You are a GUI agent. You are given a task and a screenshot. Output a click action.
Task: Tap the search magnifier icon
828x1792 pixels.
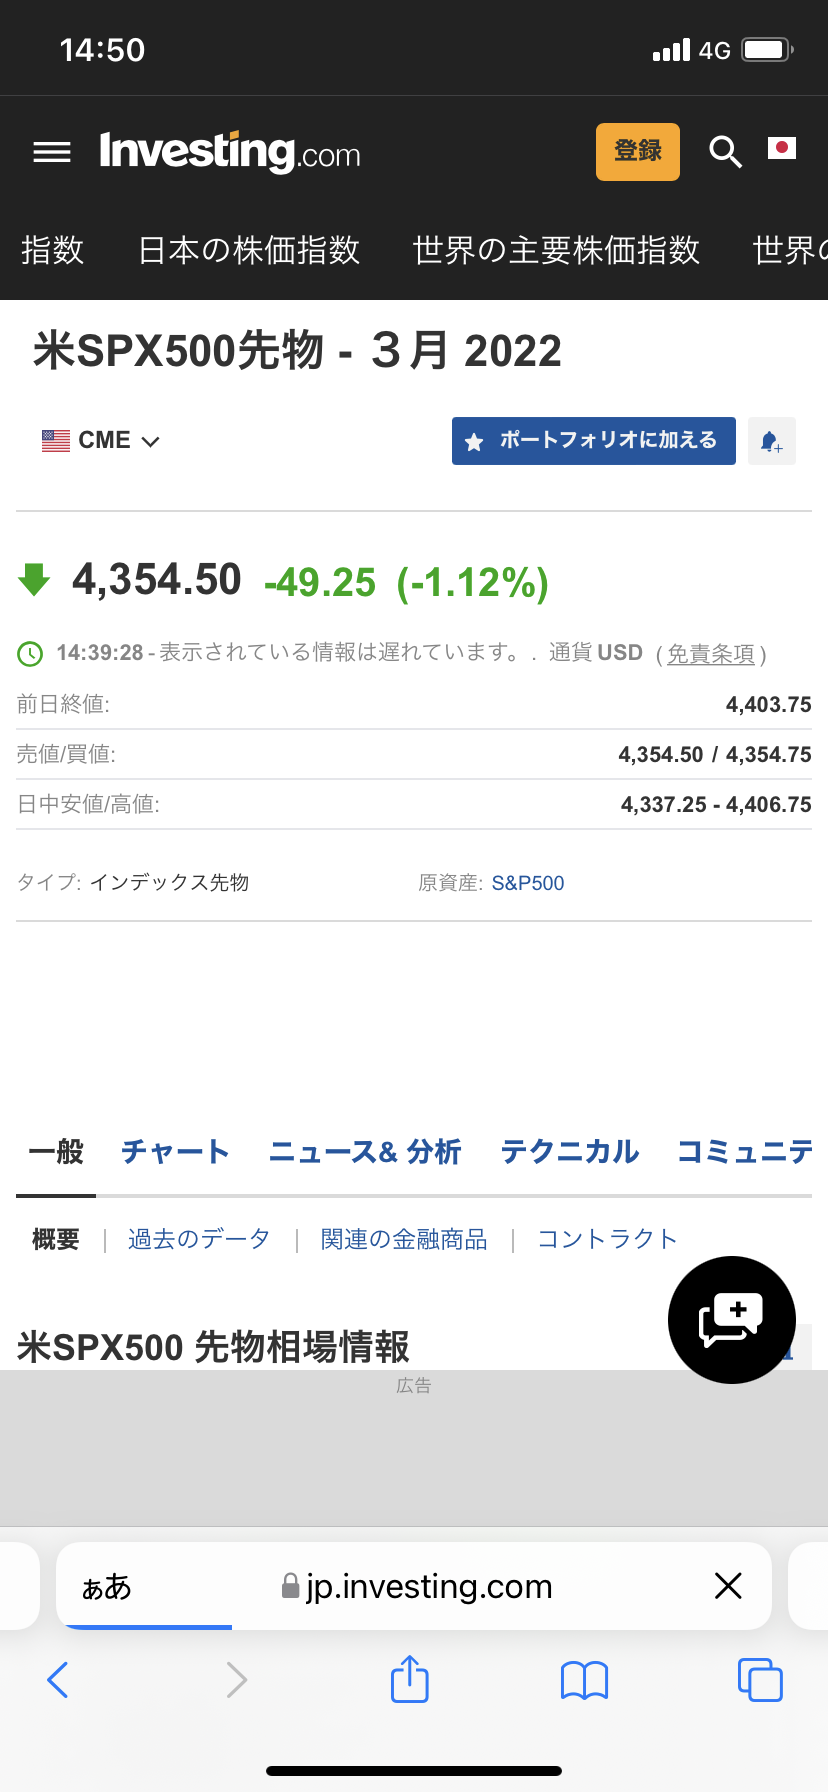(x=725, y=152)
